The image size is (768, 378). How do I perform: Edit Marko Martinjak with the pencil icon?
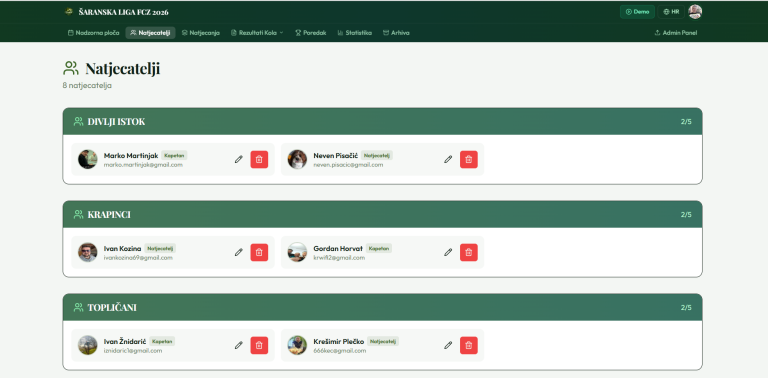(x=239, y=159)
